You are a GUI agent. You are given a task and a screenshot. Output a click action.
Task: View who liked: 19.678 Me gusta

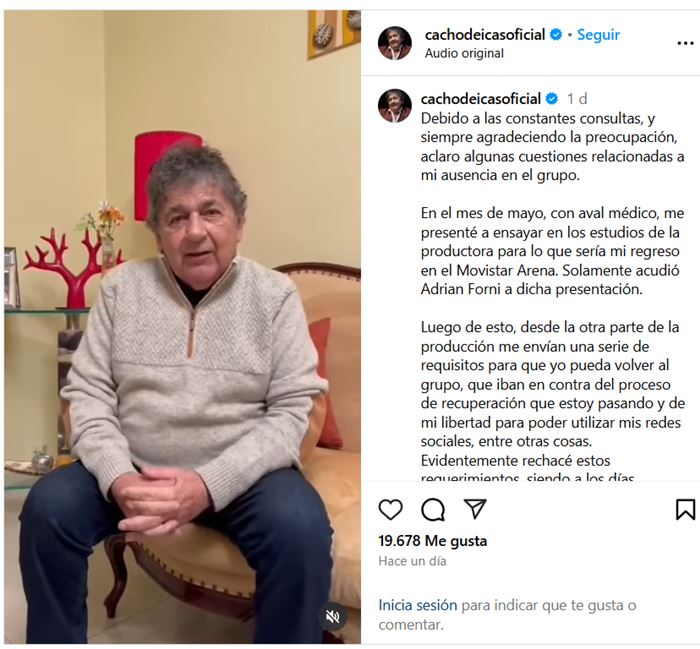[x=433, y=541]
